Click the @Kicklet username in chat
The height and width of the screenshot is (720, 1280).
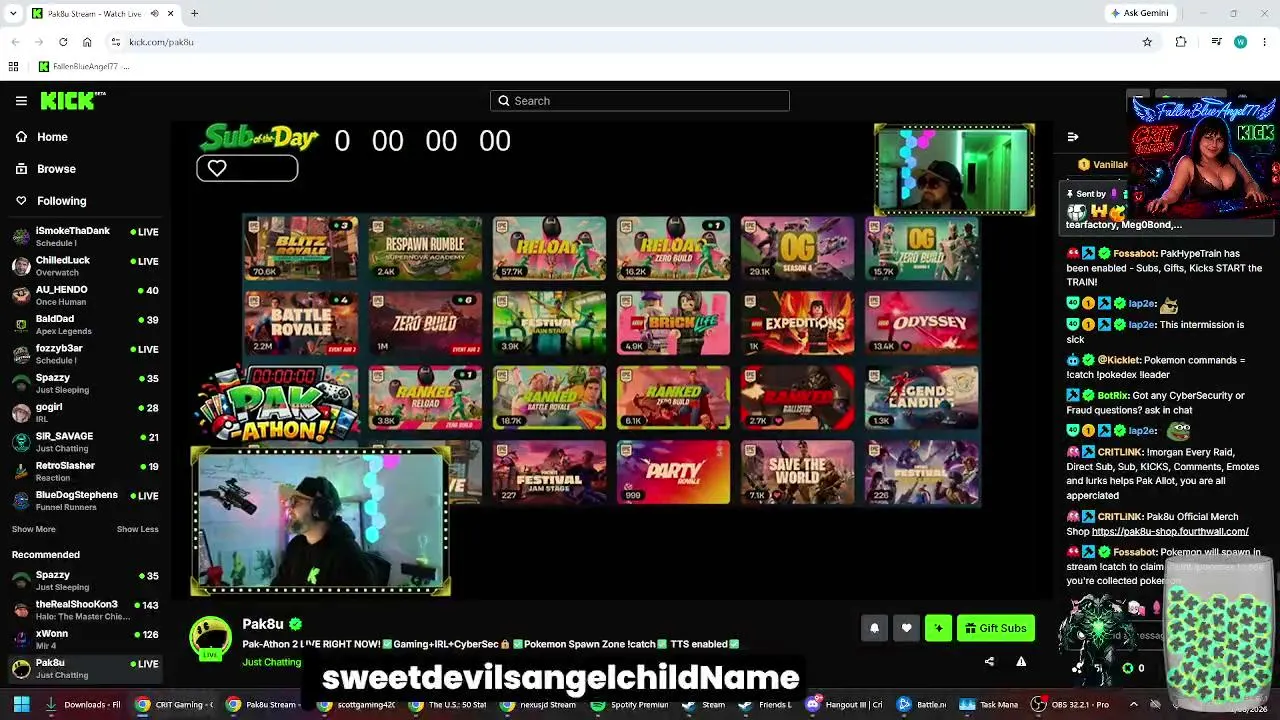[x=1117, y=360]
